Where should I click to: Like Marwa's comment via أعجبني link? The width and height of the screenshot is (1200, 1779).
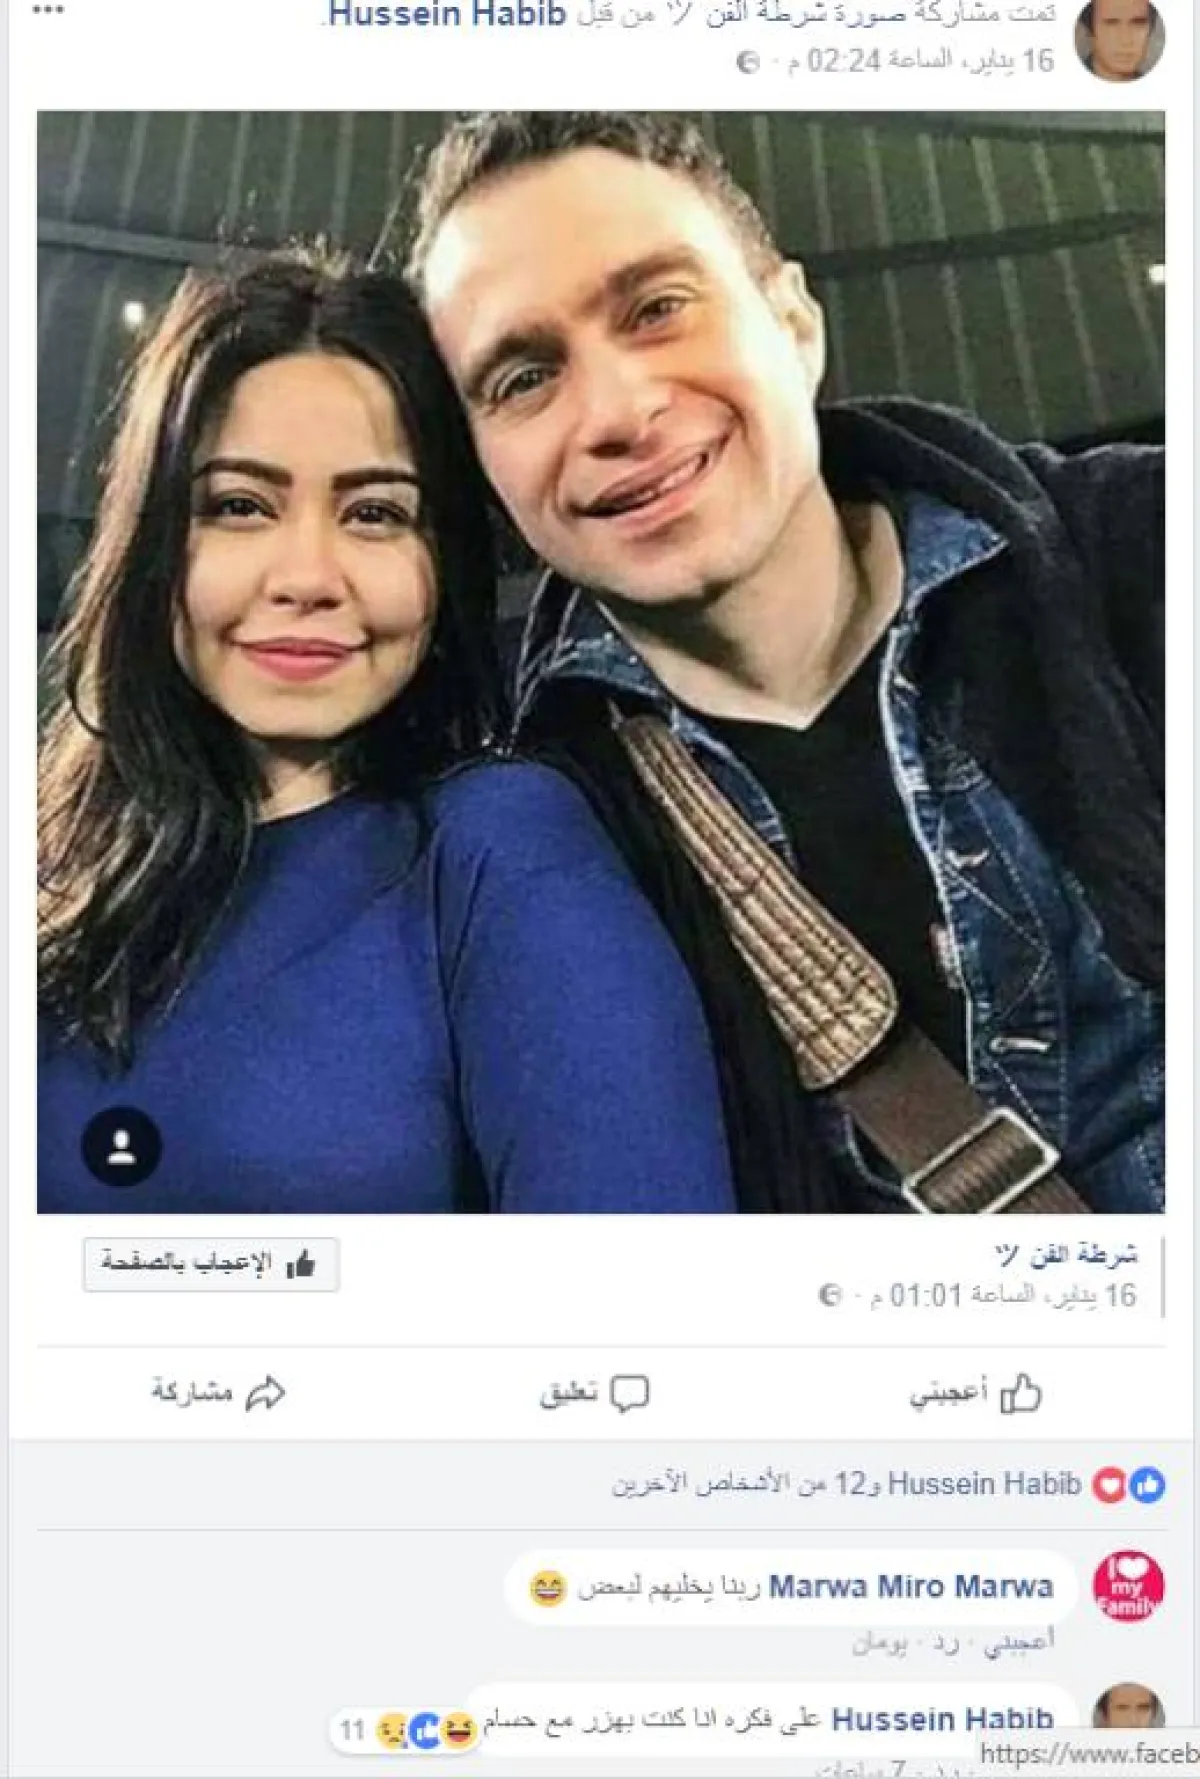click(1019, 1642)
